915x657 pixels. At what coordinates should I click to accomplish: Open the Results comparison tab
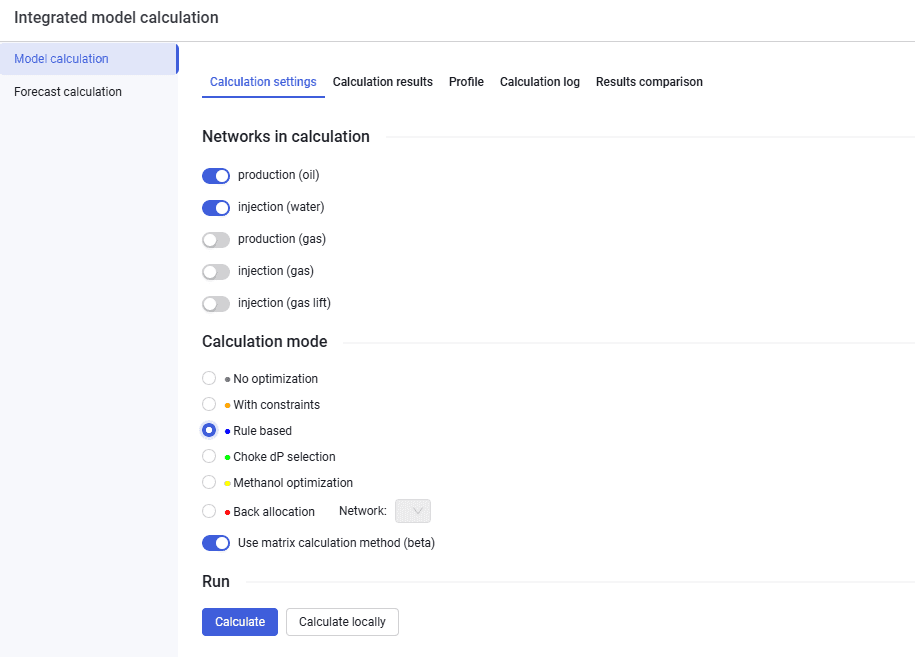click(649, 82)
